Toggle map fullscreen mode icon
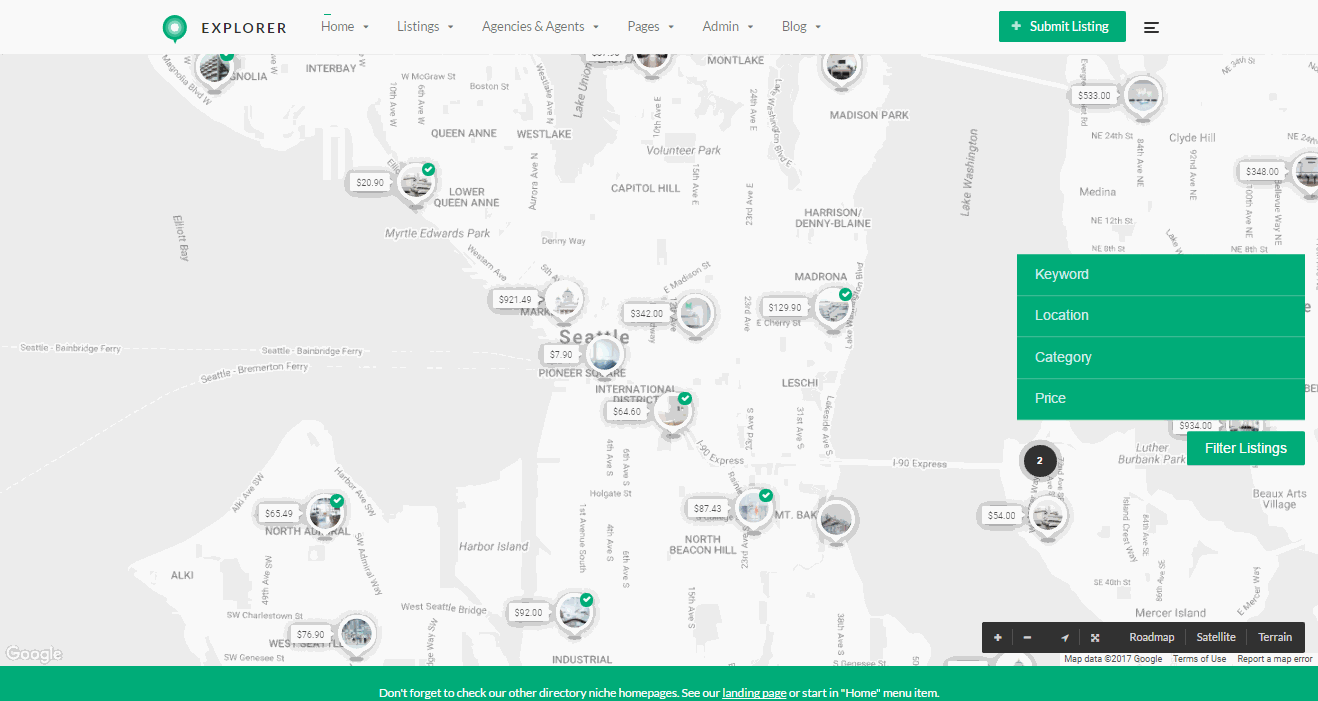 1094,637
